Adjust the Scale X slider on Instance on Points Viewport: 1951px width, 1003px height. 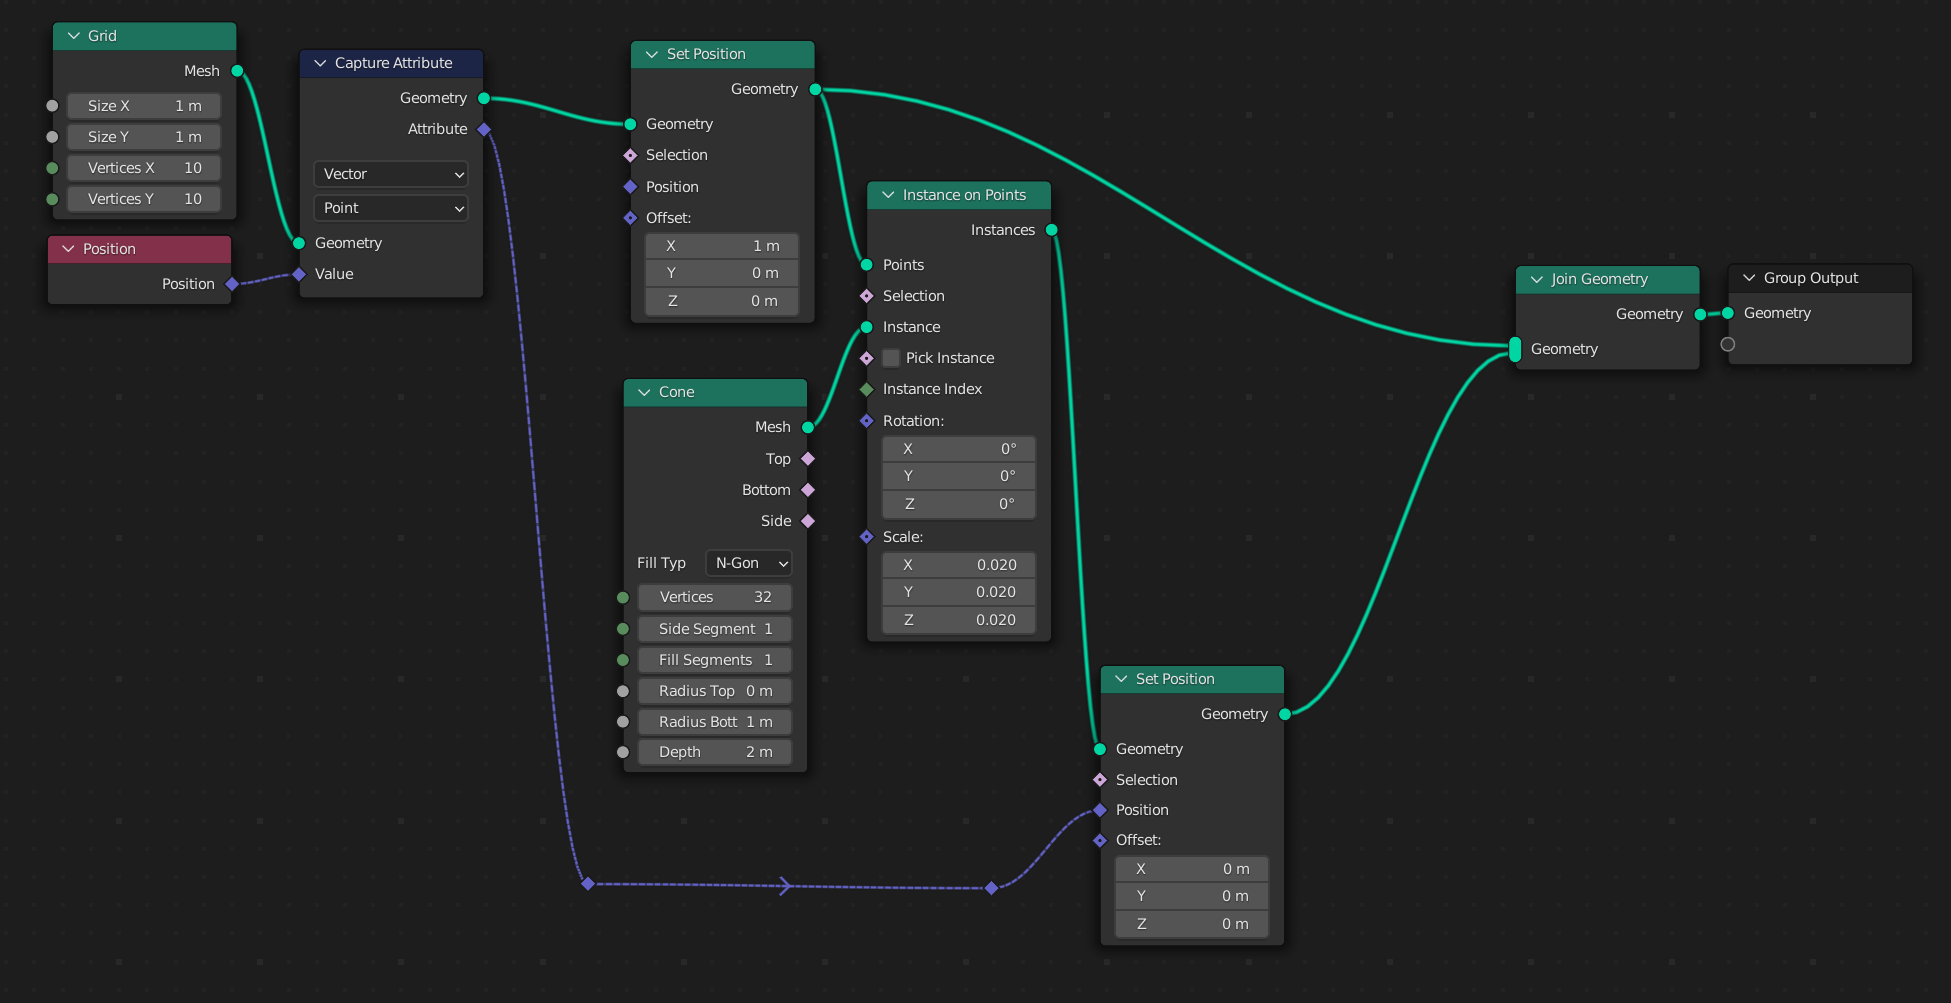[x=958, y=564]
